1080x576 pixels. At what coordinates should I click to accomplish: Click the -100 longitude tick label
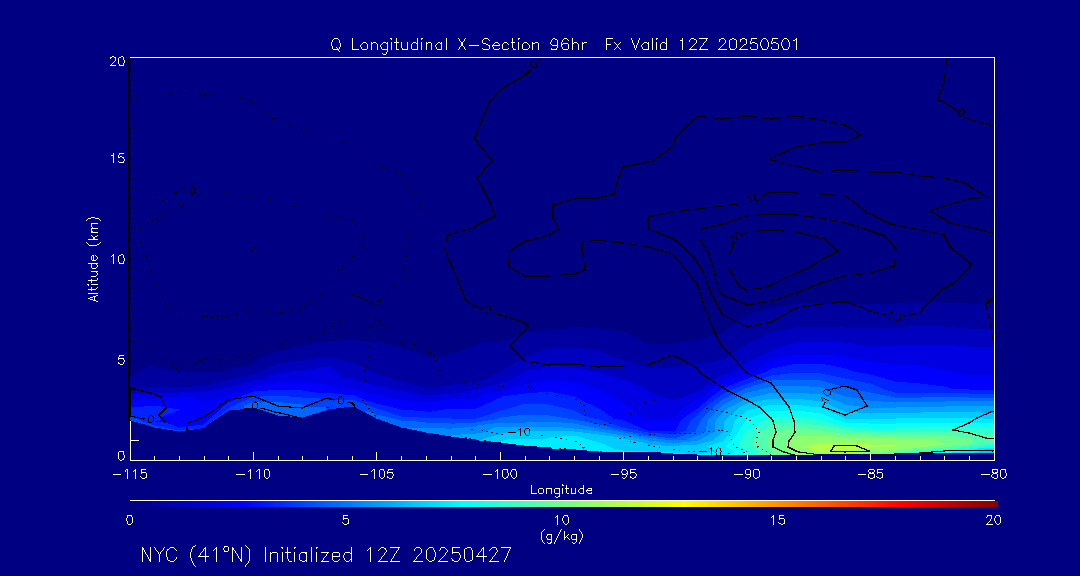click(x=500, y=475)
